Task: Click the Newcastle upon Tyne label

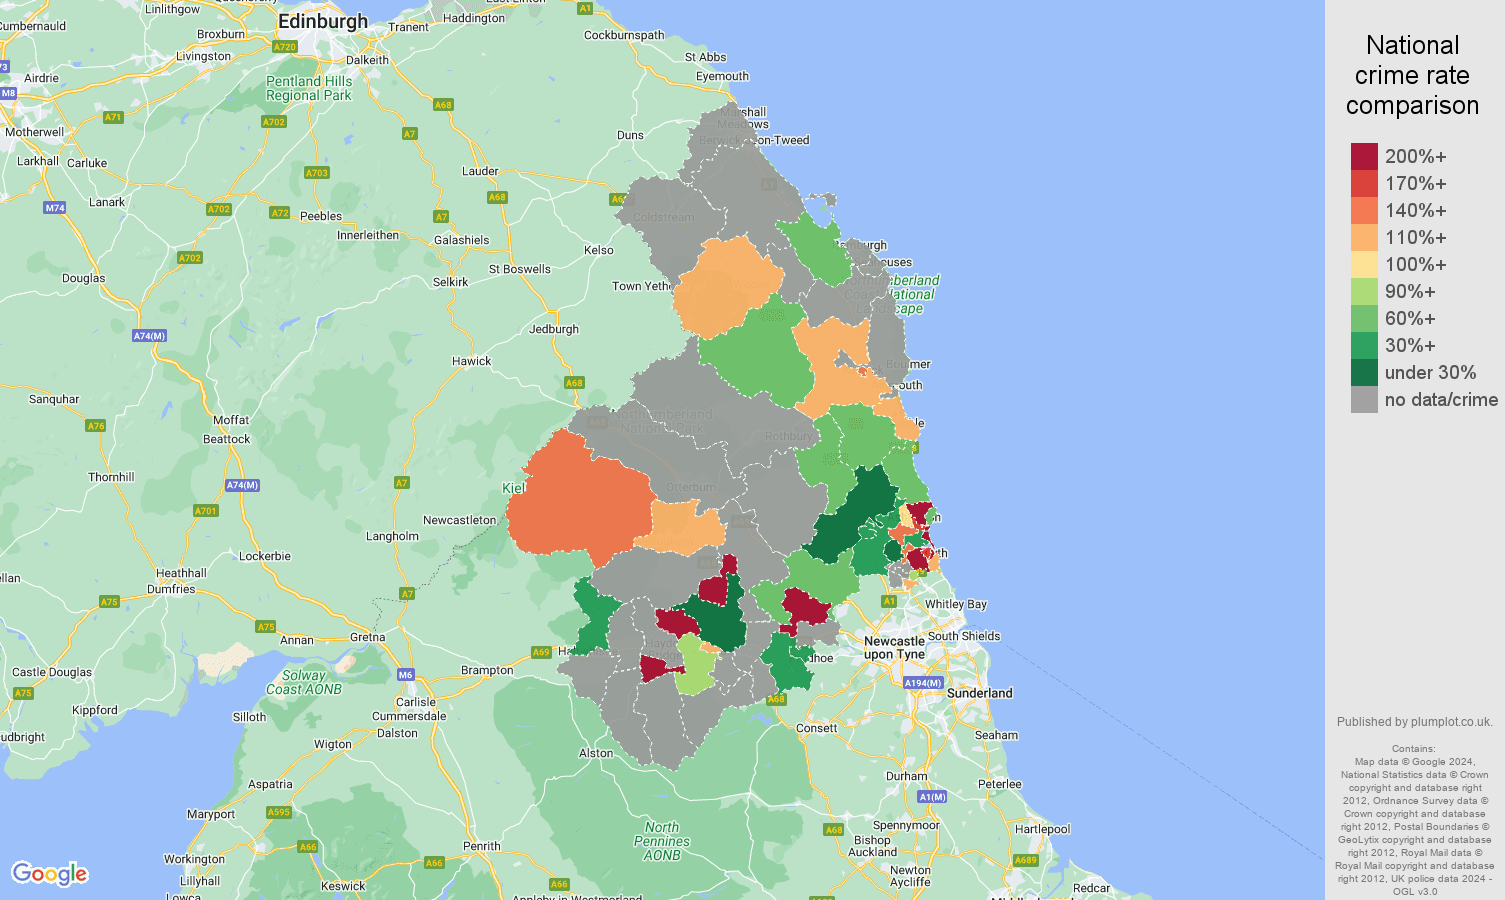Action: coord(894,648)
